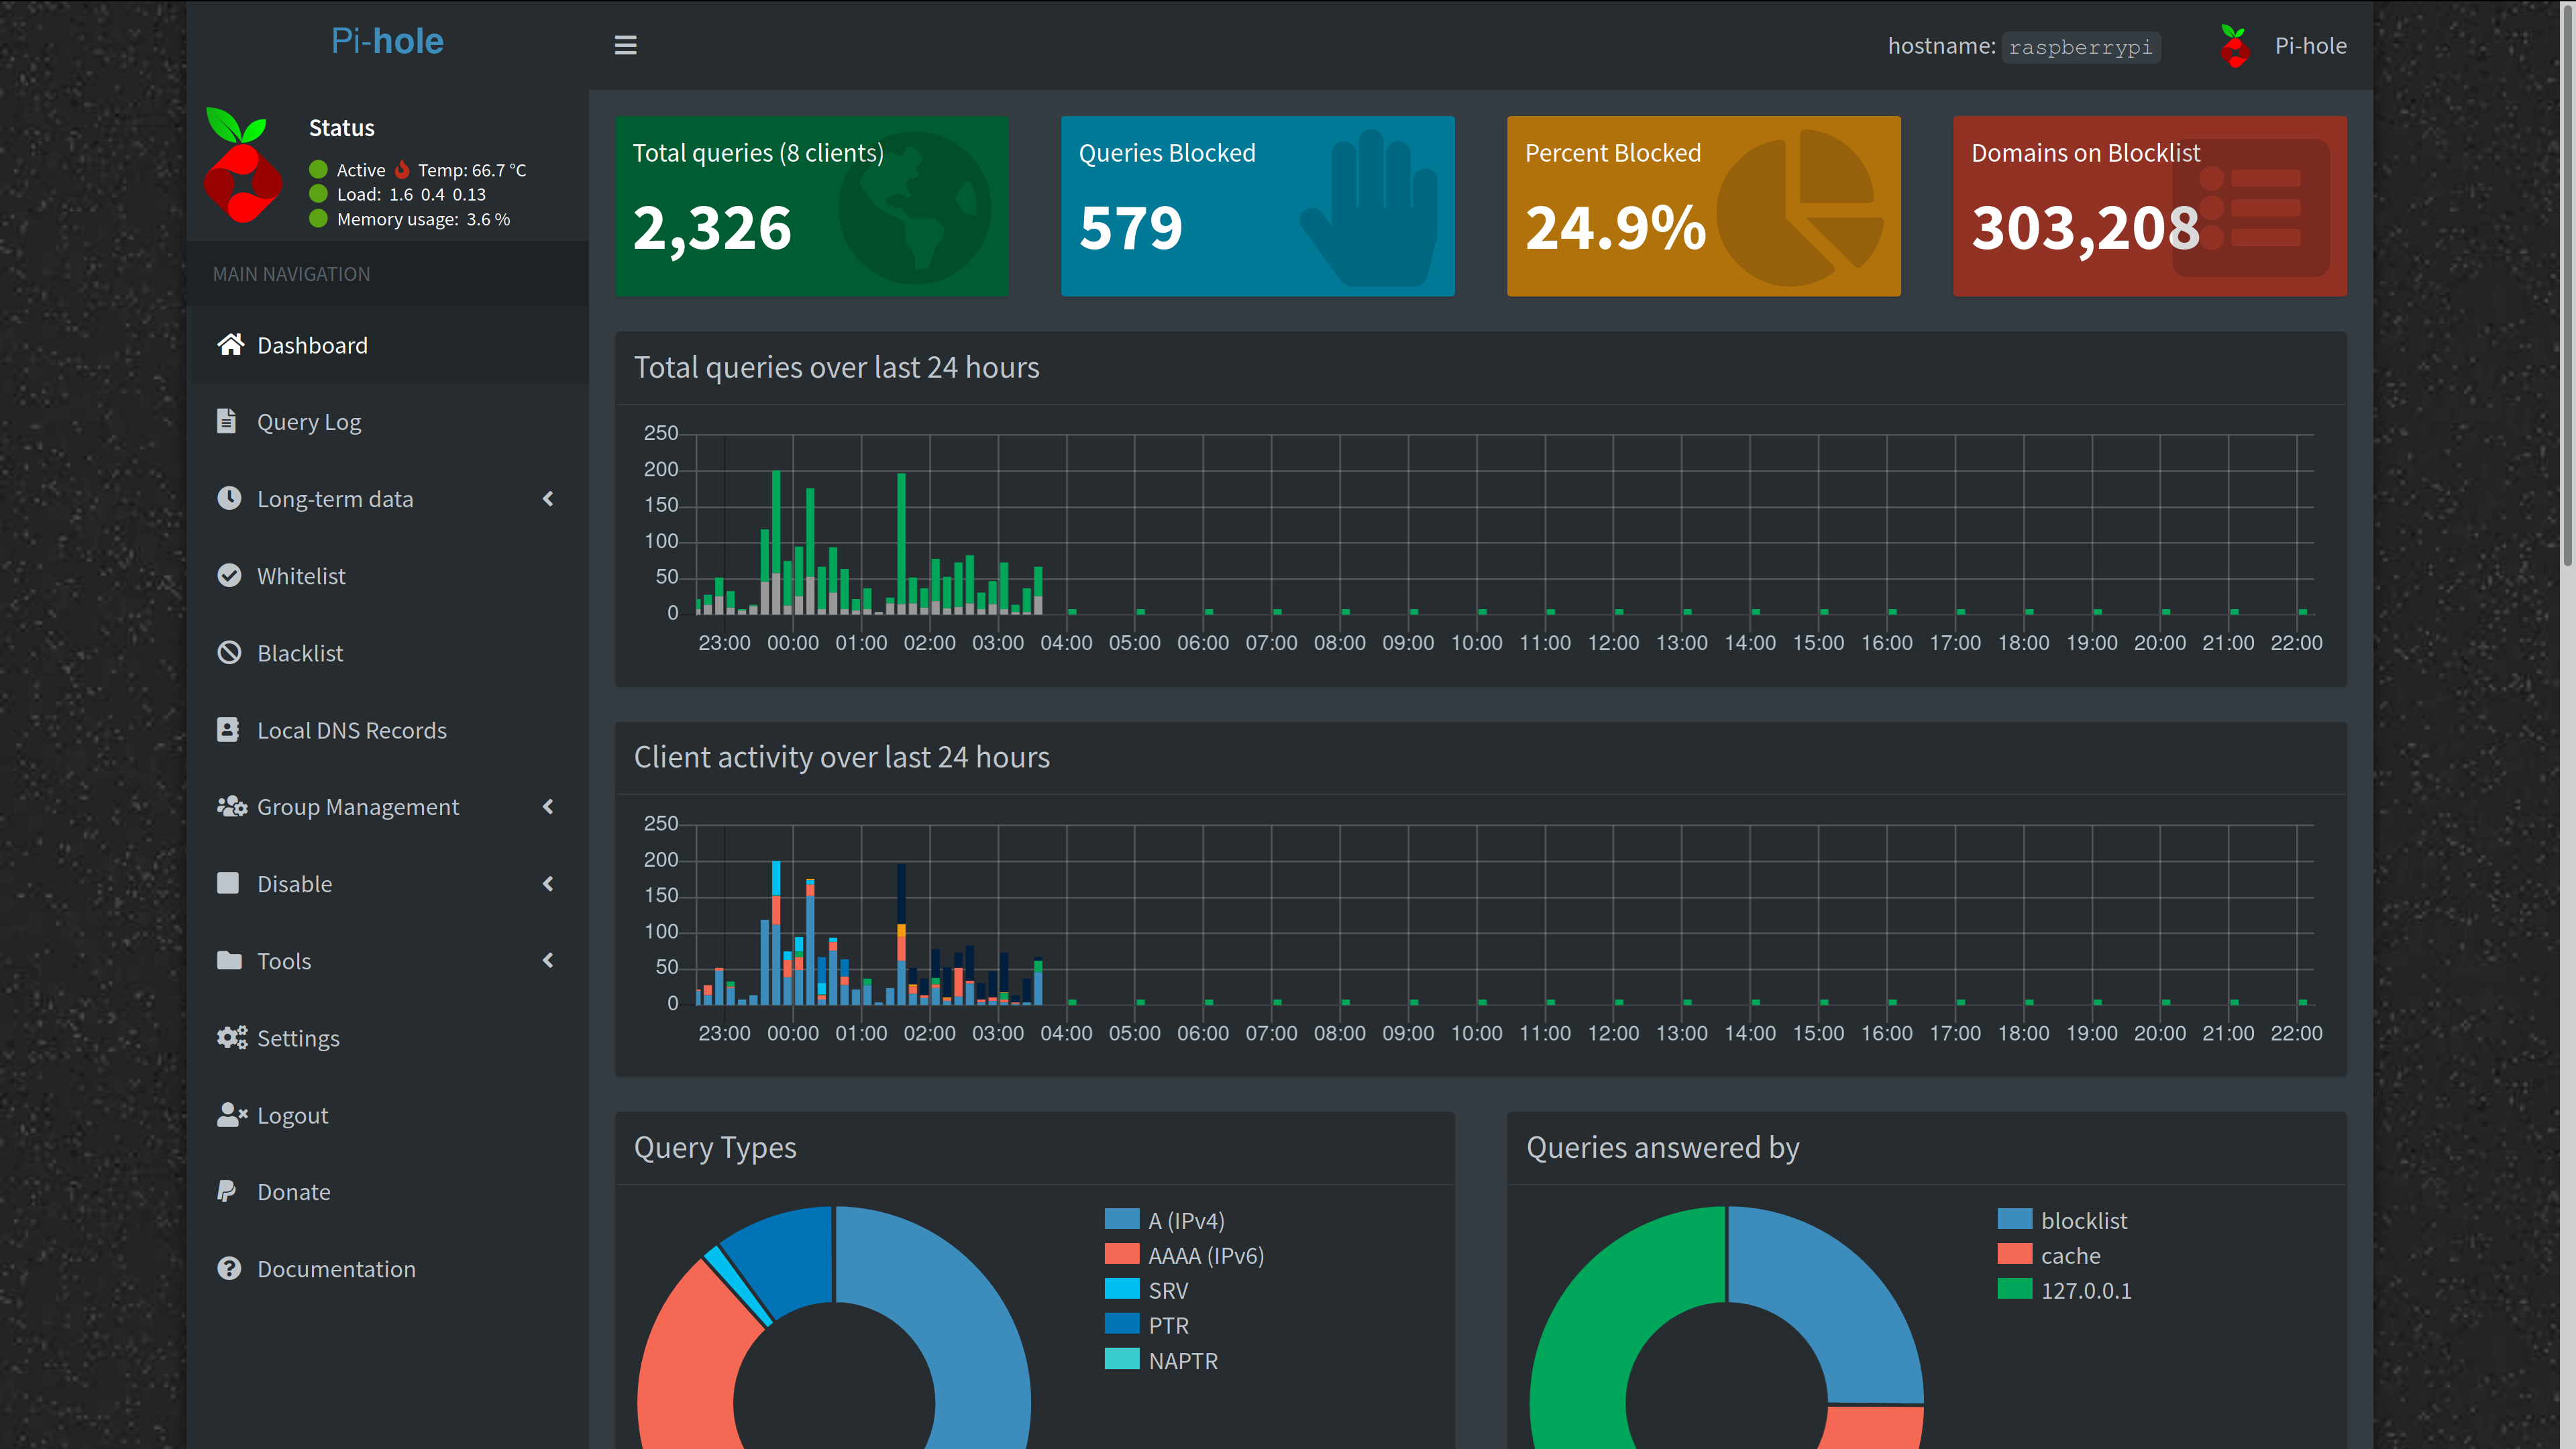2576x1449 pixels.
Task: Click the Long-term data clock icon
Action: (229, 498)
